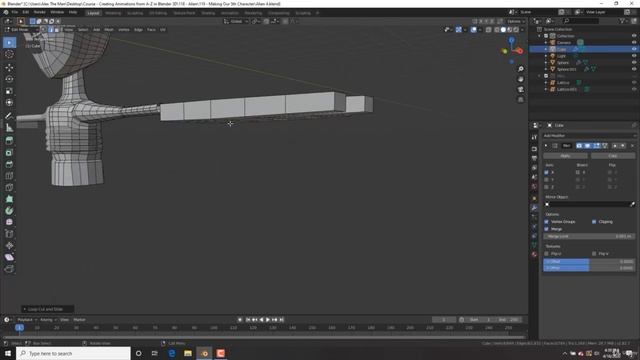640x360 pixels.
Task: Open the Edit Mode dropdown
Action: [x=21, y=30]
